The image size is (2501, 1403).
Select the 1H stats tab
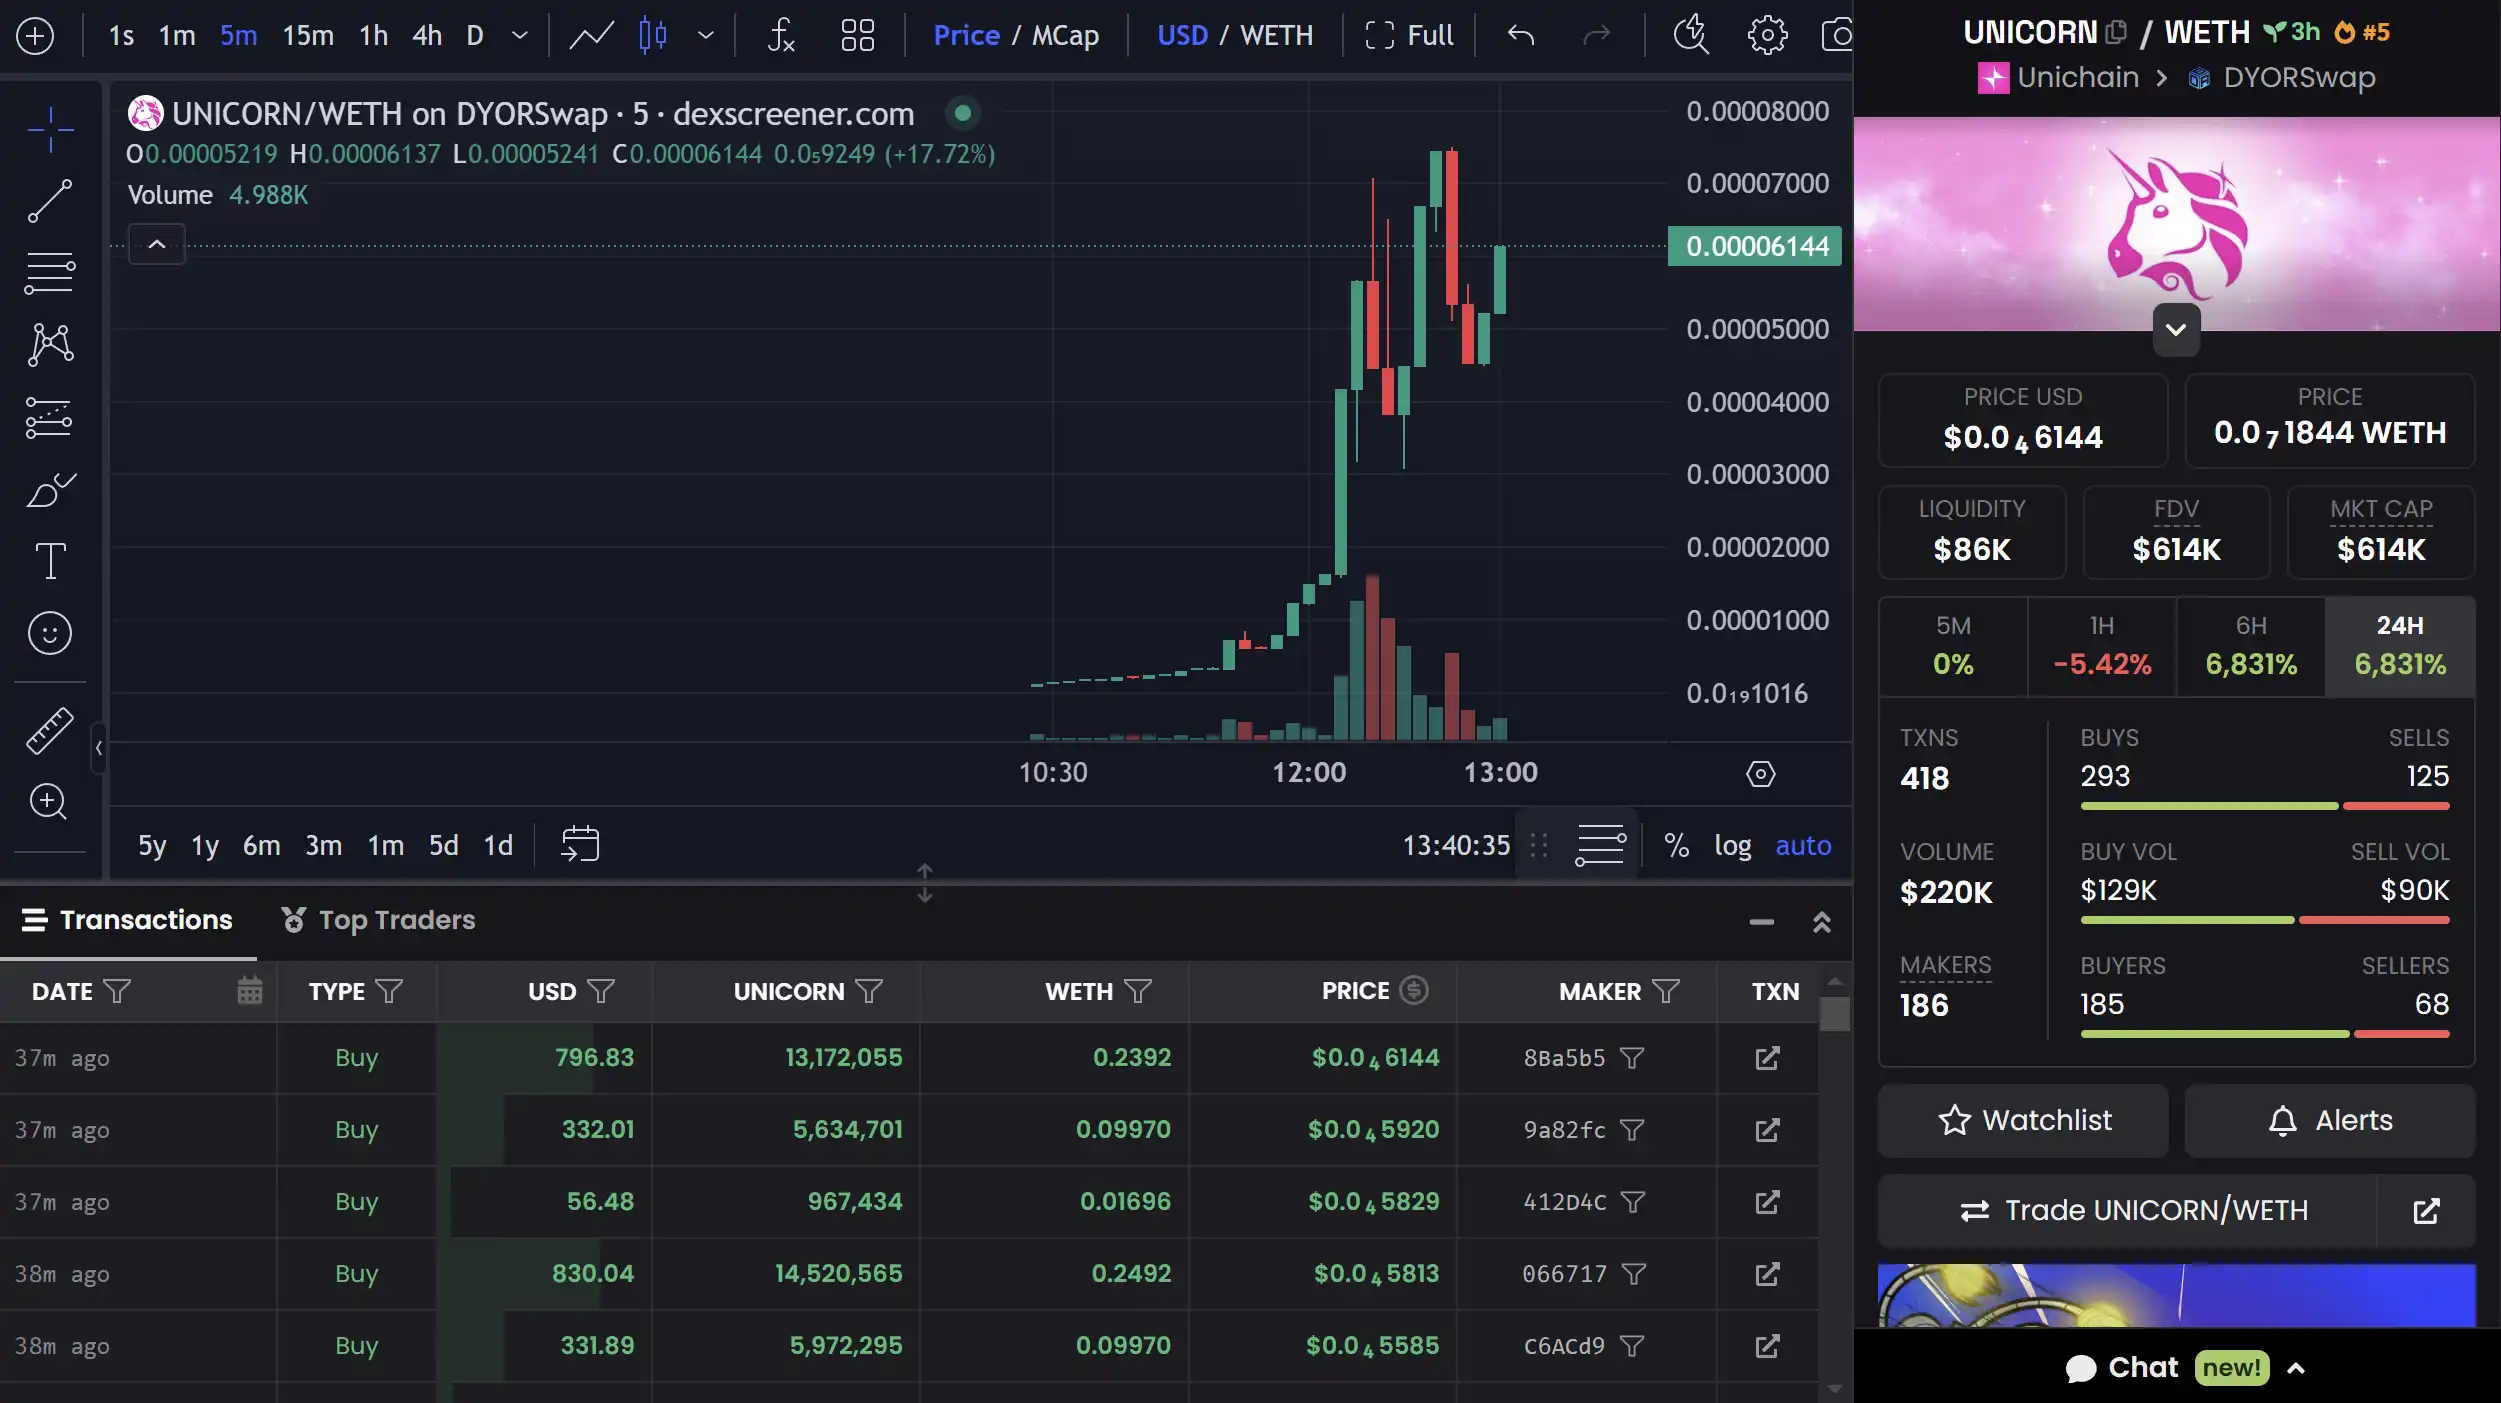click(2101, 645)
